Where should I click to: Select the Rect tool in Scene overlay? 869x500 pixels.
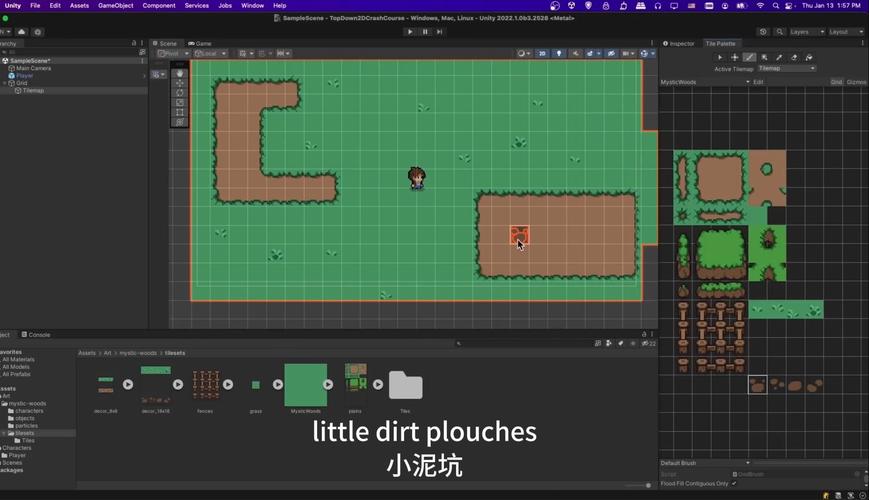180,112
